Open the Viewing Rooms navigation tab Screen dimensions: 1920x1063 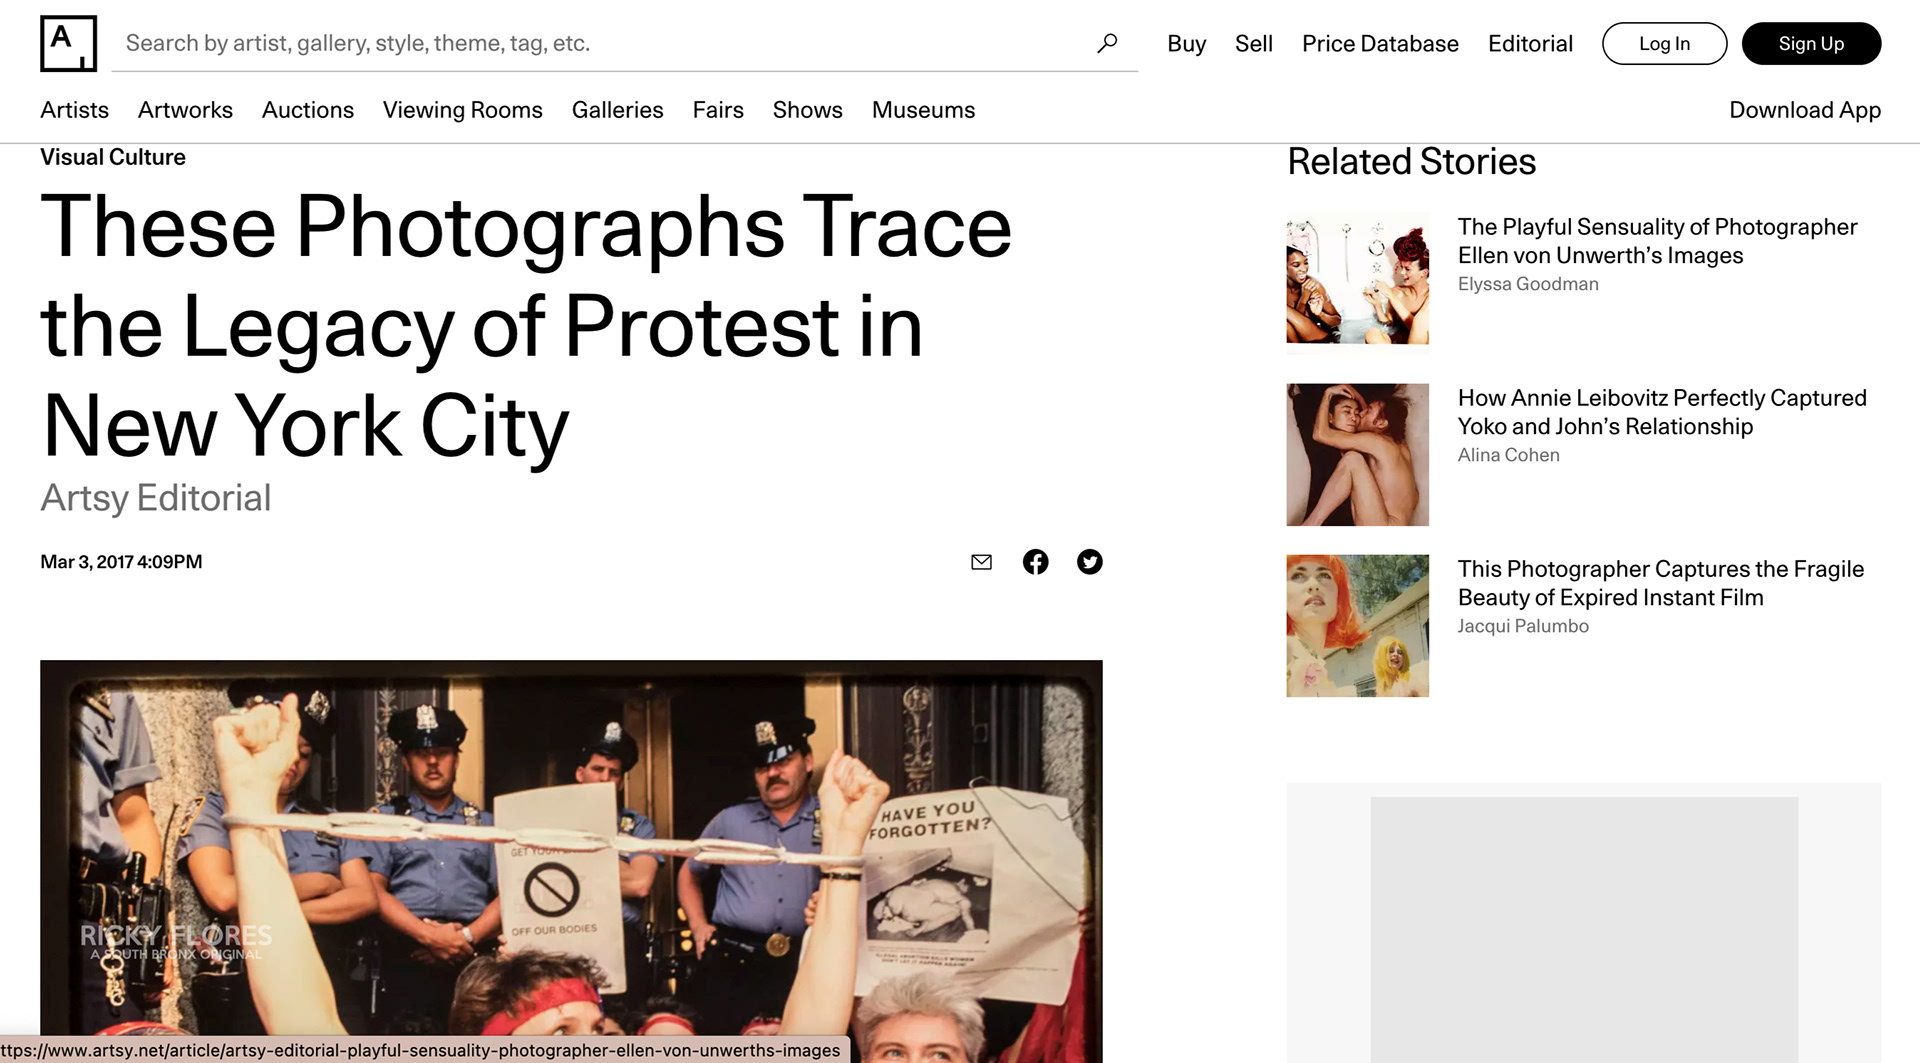[x=463, y=110]
